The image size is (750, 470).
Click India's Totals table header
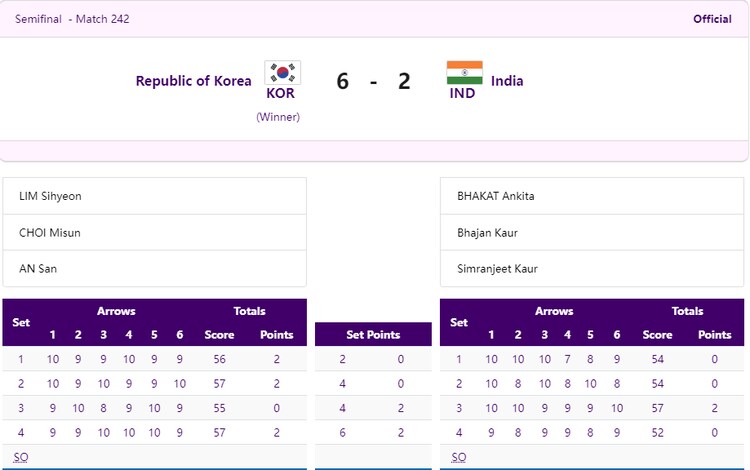tap(687, 311)
